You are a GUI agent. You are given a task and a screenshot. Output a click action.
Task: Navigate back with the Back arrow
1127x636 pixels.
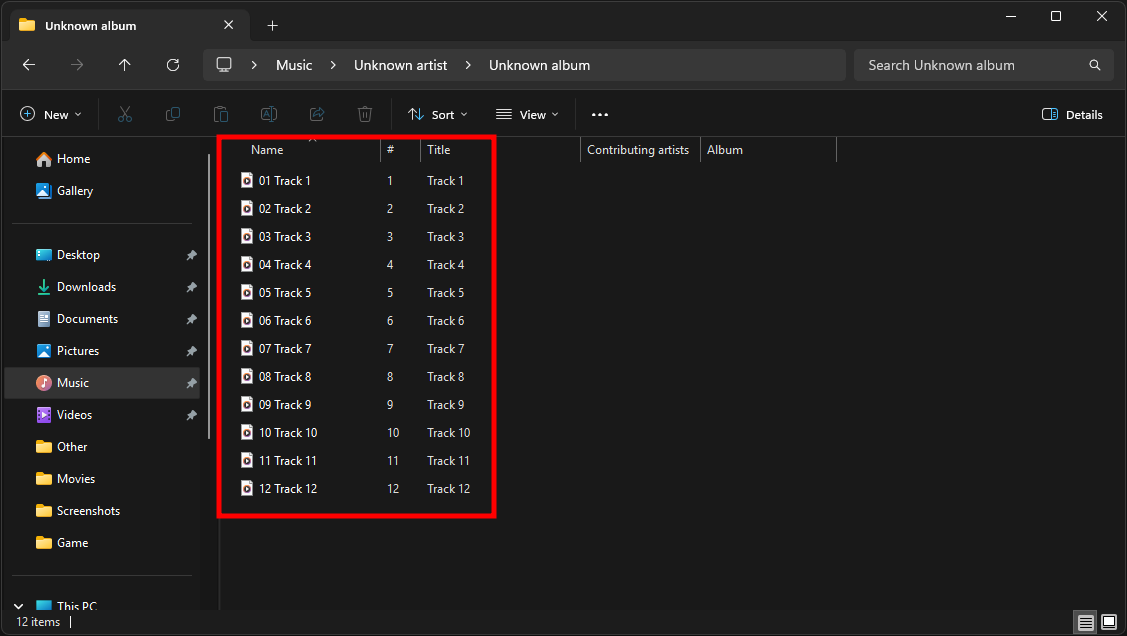[29, 65]
